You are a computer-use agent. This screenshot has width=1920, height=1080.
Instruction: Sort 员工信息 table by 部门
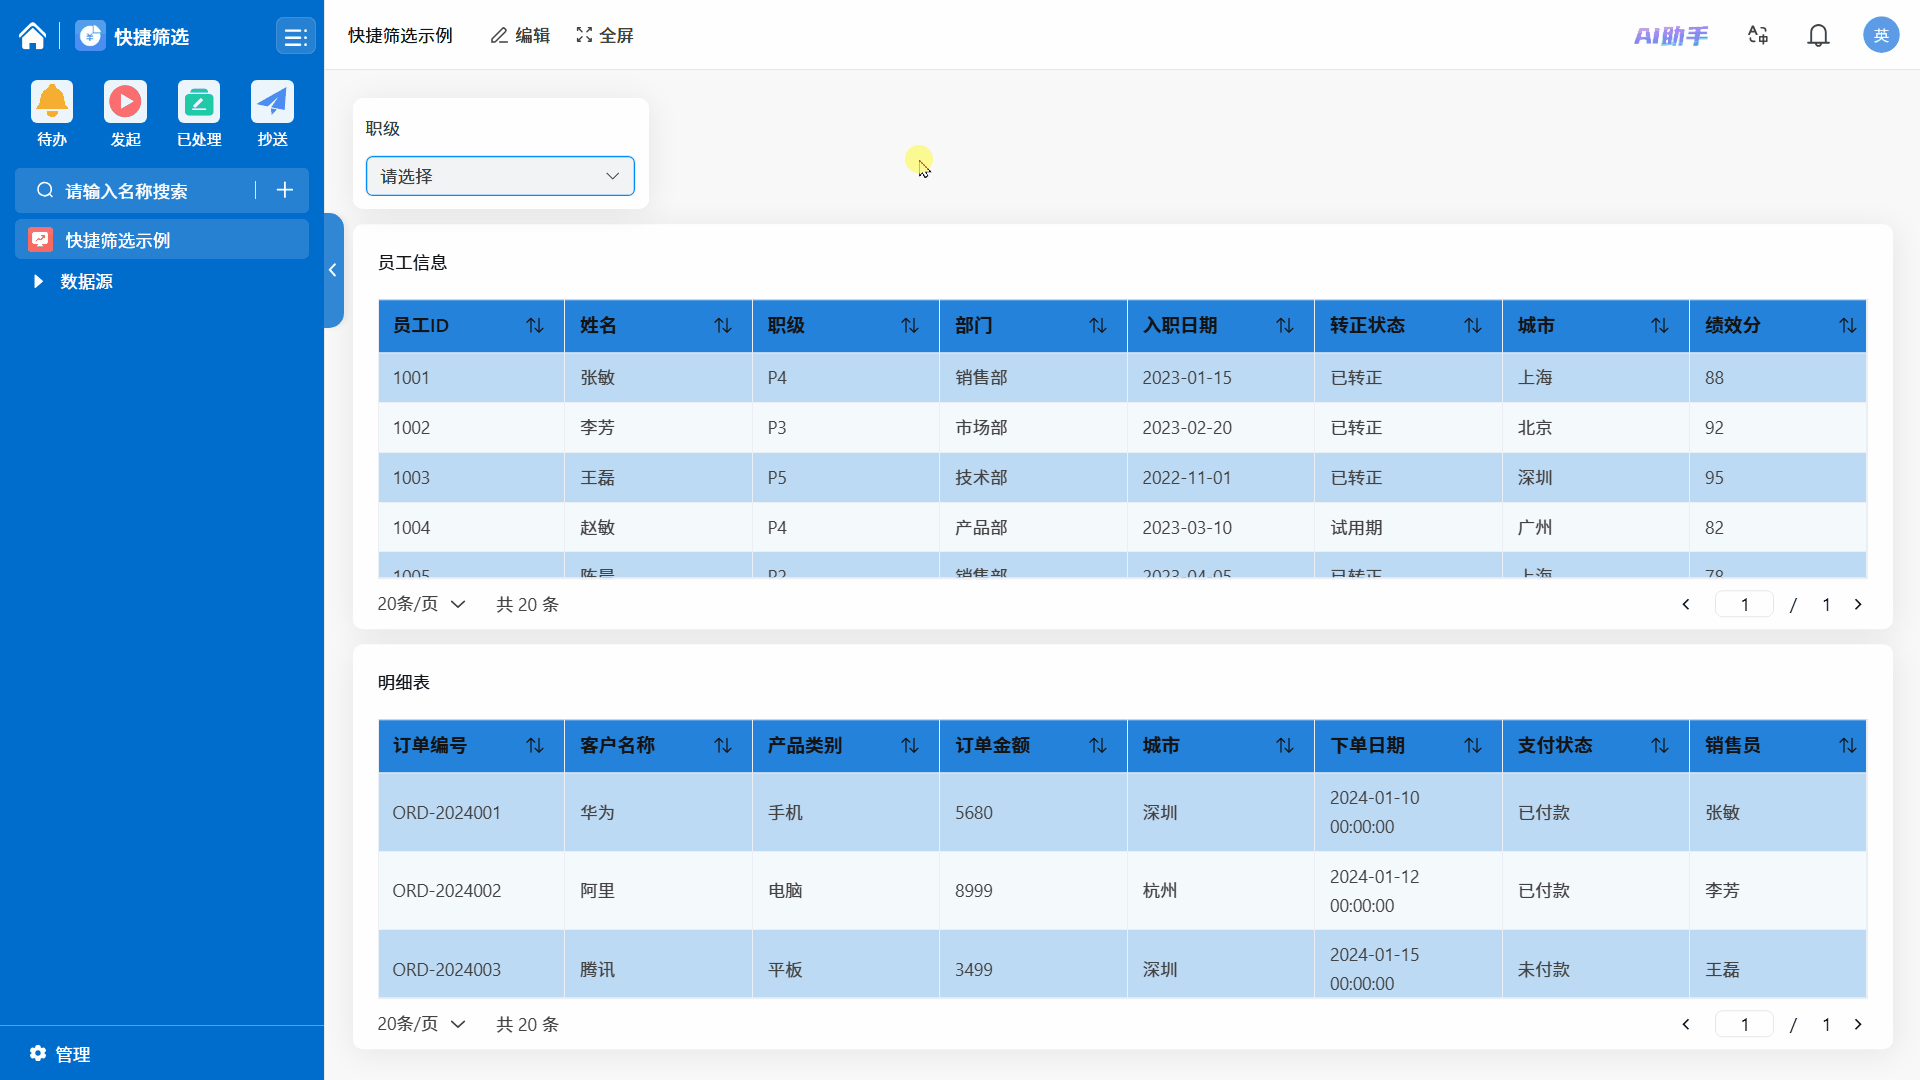pos(1098,326)
